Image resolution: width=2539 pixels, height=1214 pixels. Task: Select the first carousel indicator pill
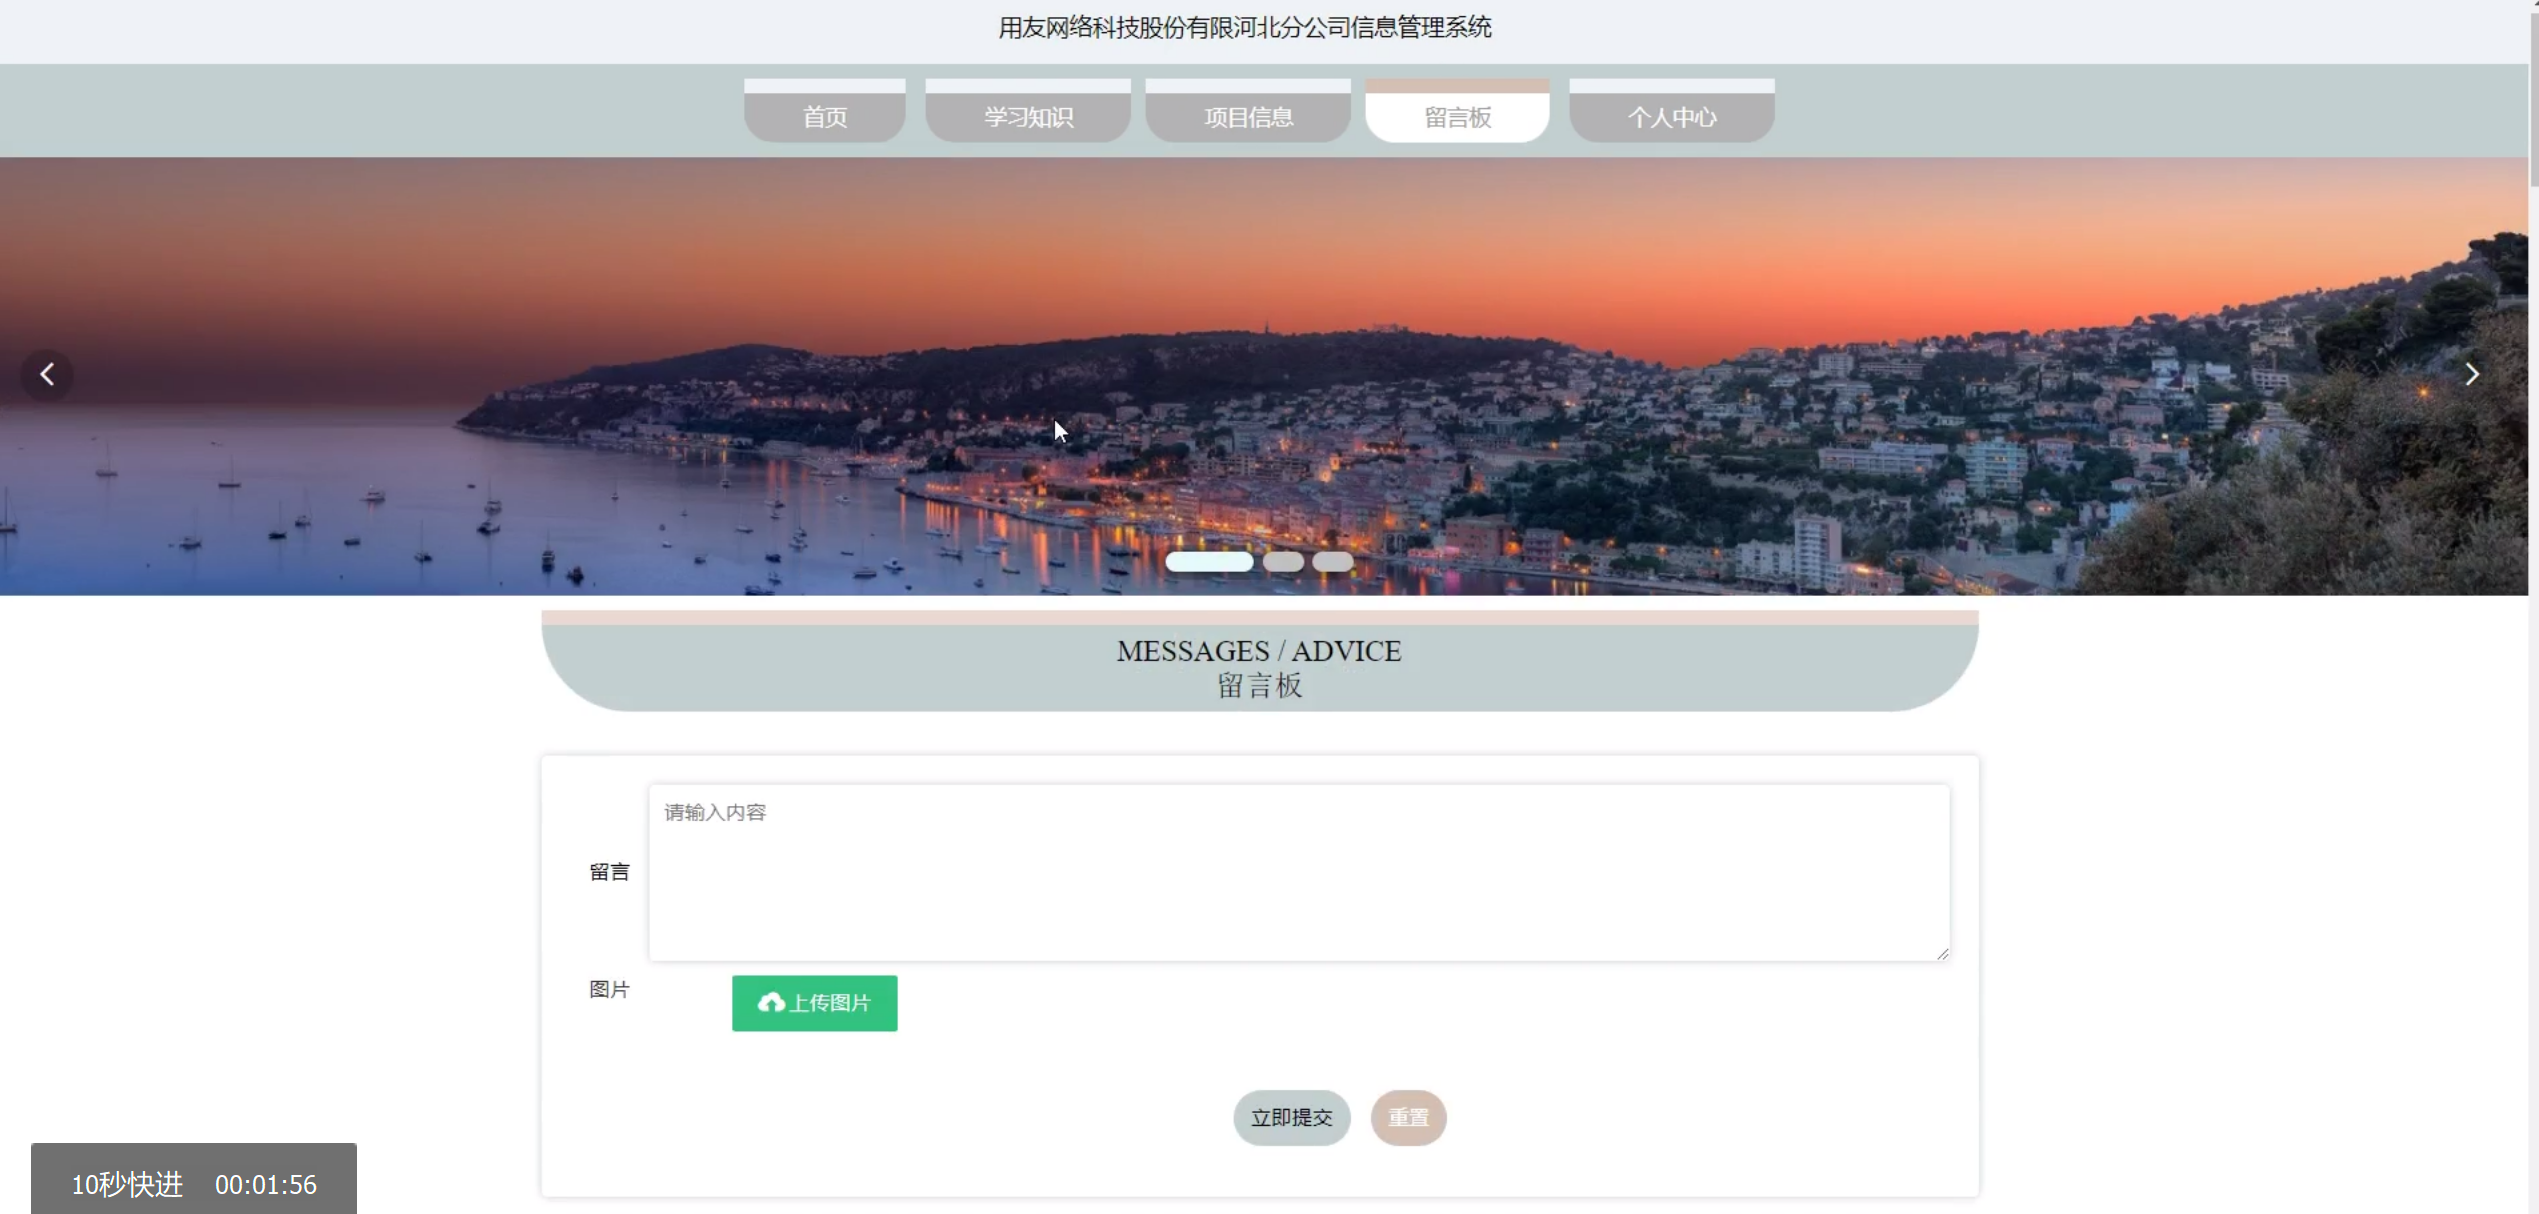pos(1208,562)
